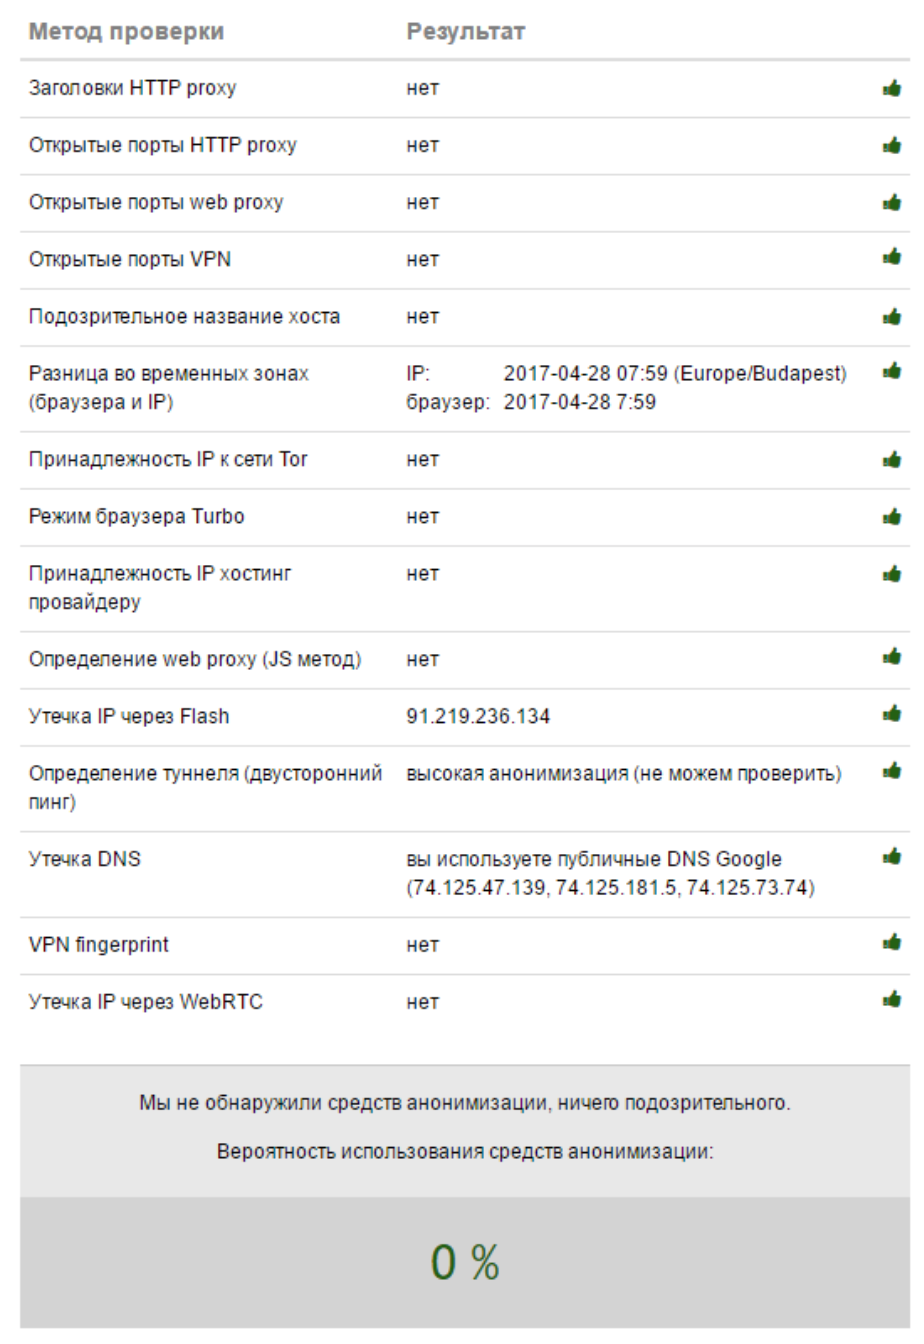
Task: Click thumbs-up icon for Утечка IP через Flash
Action: click(891, 714)
